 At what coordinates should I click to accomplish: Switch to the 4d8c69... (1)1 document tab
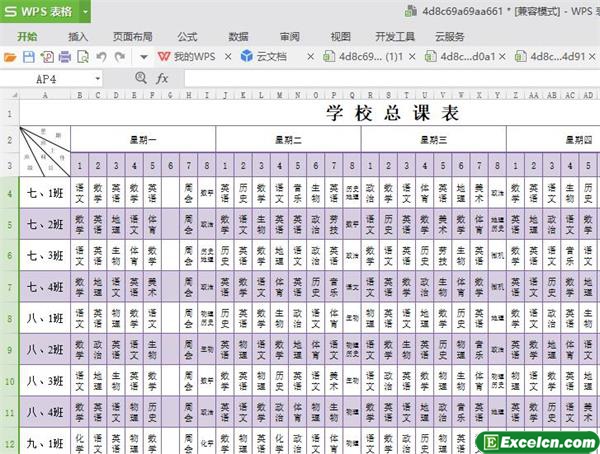coord(363,57)
